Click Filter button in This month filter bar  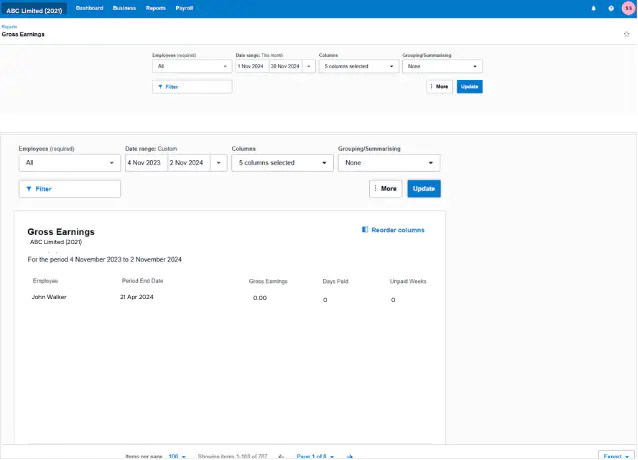point(192,87)
